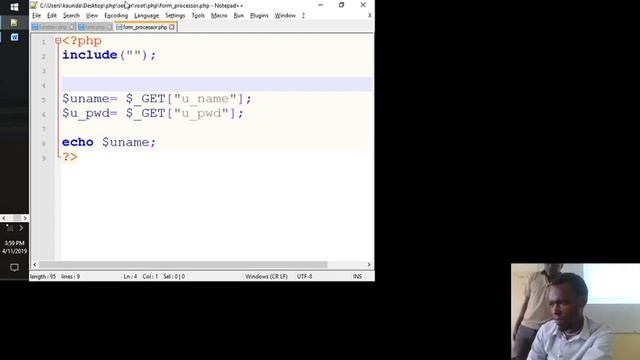Click the editor scrollbar right arrow
The image size is (640, 360).
tap(369, 264)
